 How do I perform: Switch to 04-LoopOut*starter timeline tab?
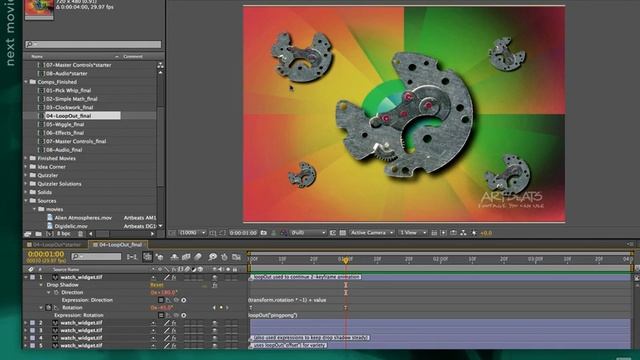(54, 245)
